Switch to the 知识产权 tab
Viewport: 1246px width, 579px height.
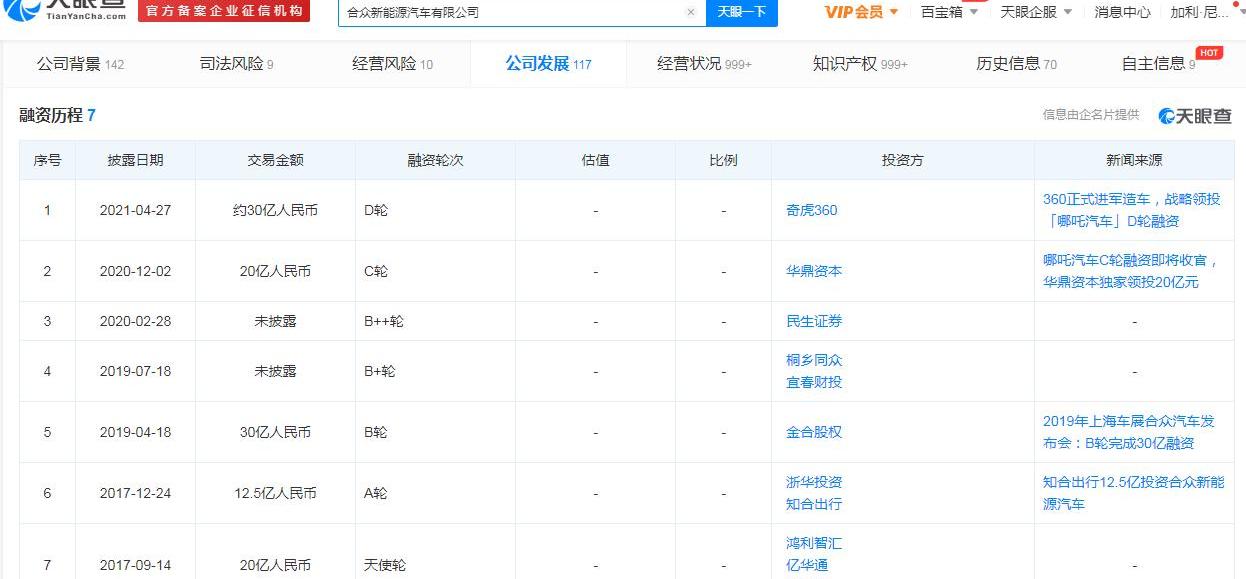860,64
